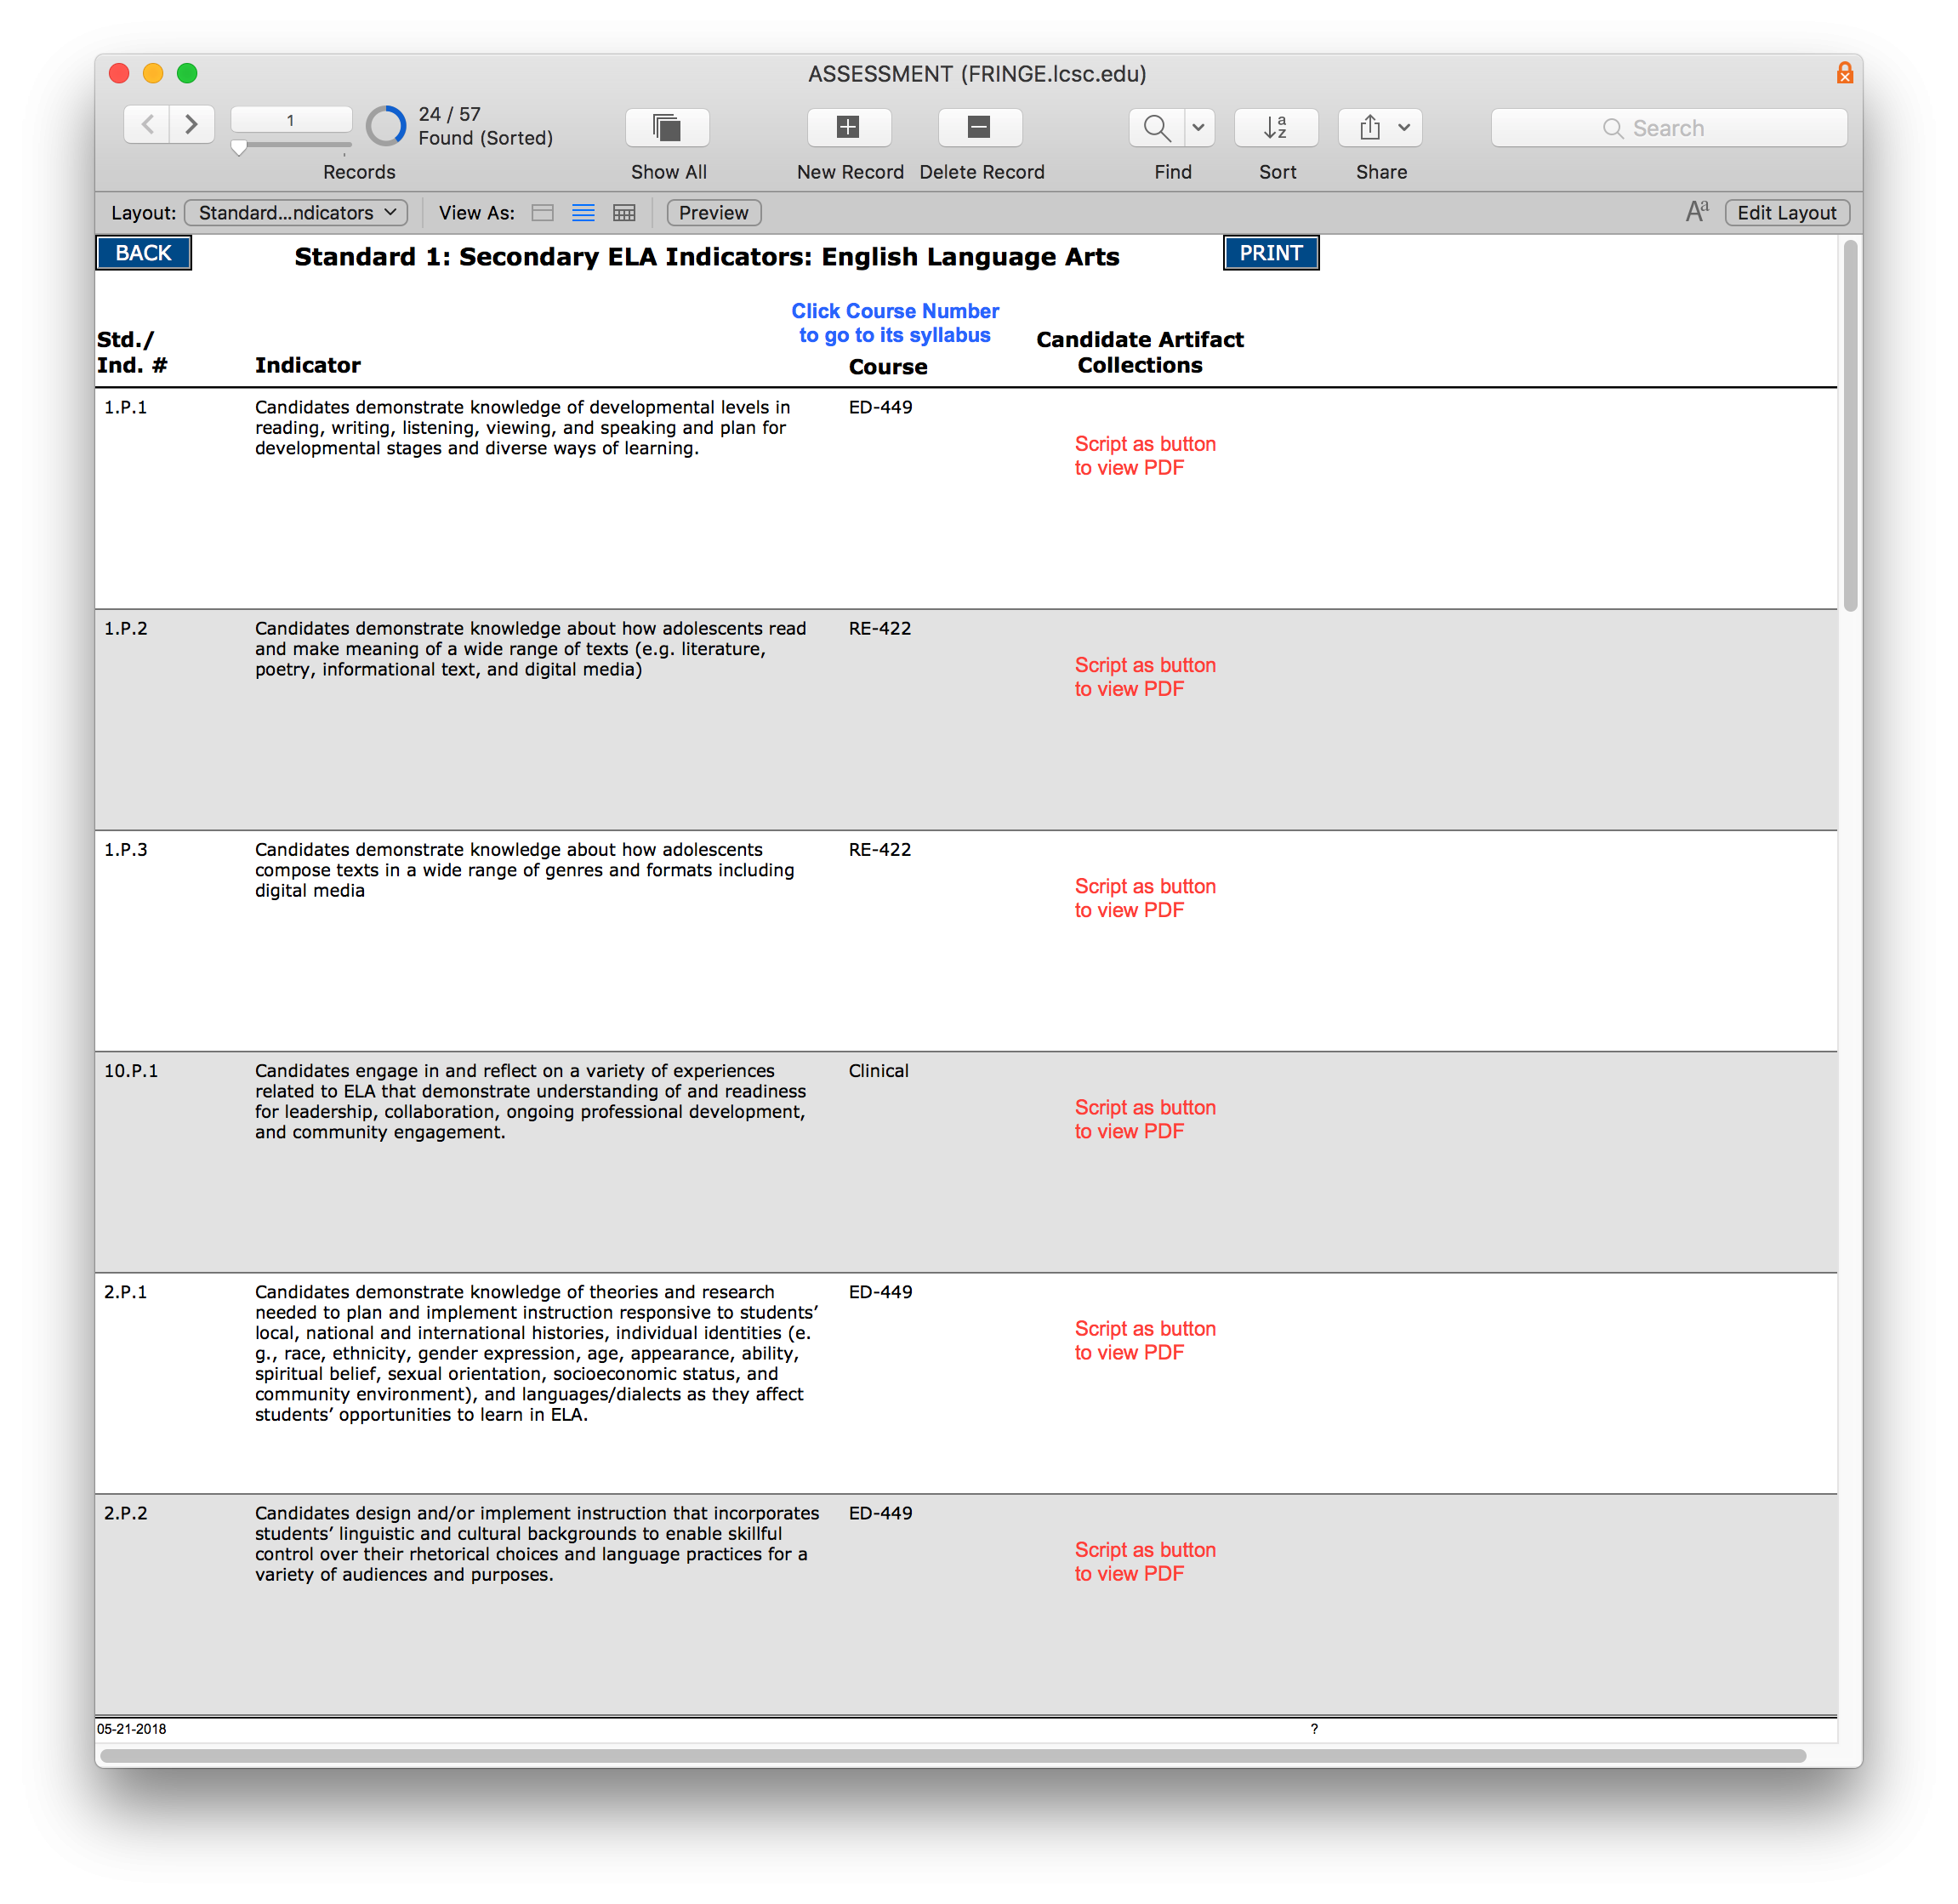Click the 2.P.2 indicator description text

(537, 1543)
